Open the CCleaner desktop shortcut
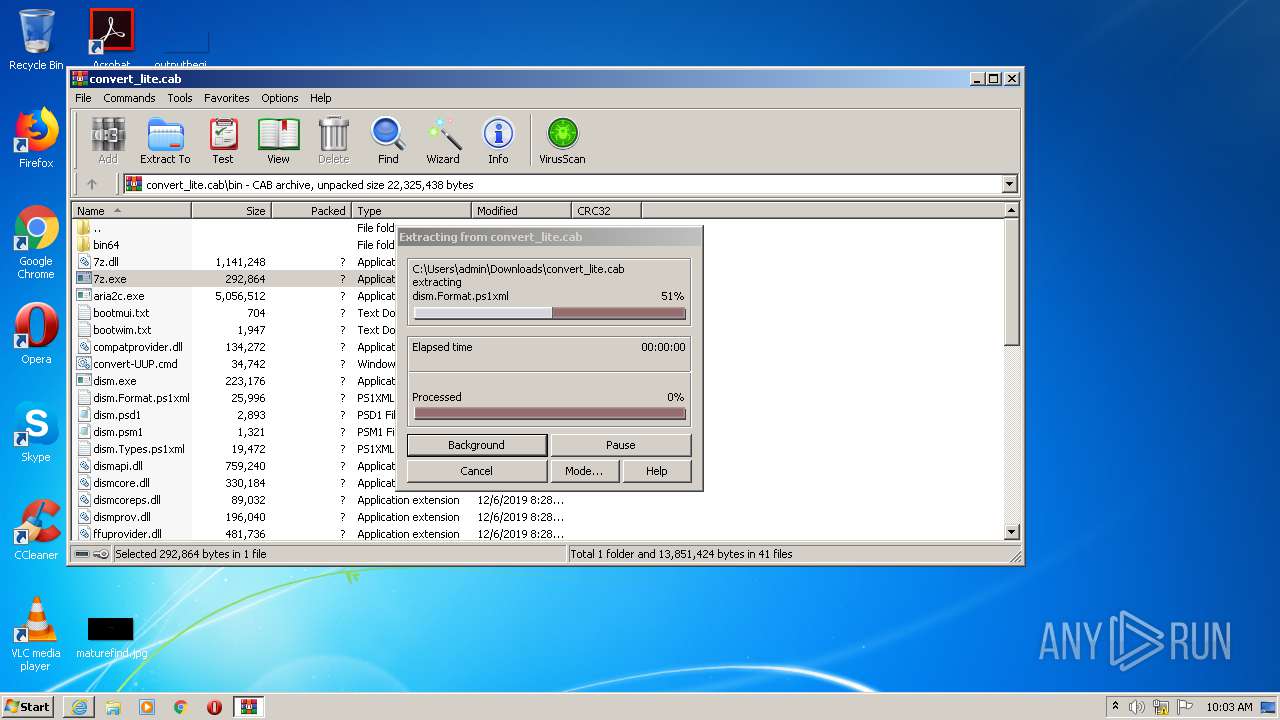 (36, 530)
